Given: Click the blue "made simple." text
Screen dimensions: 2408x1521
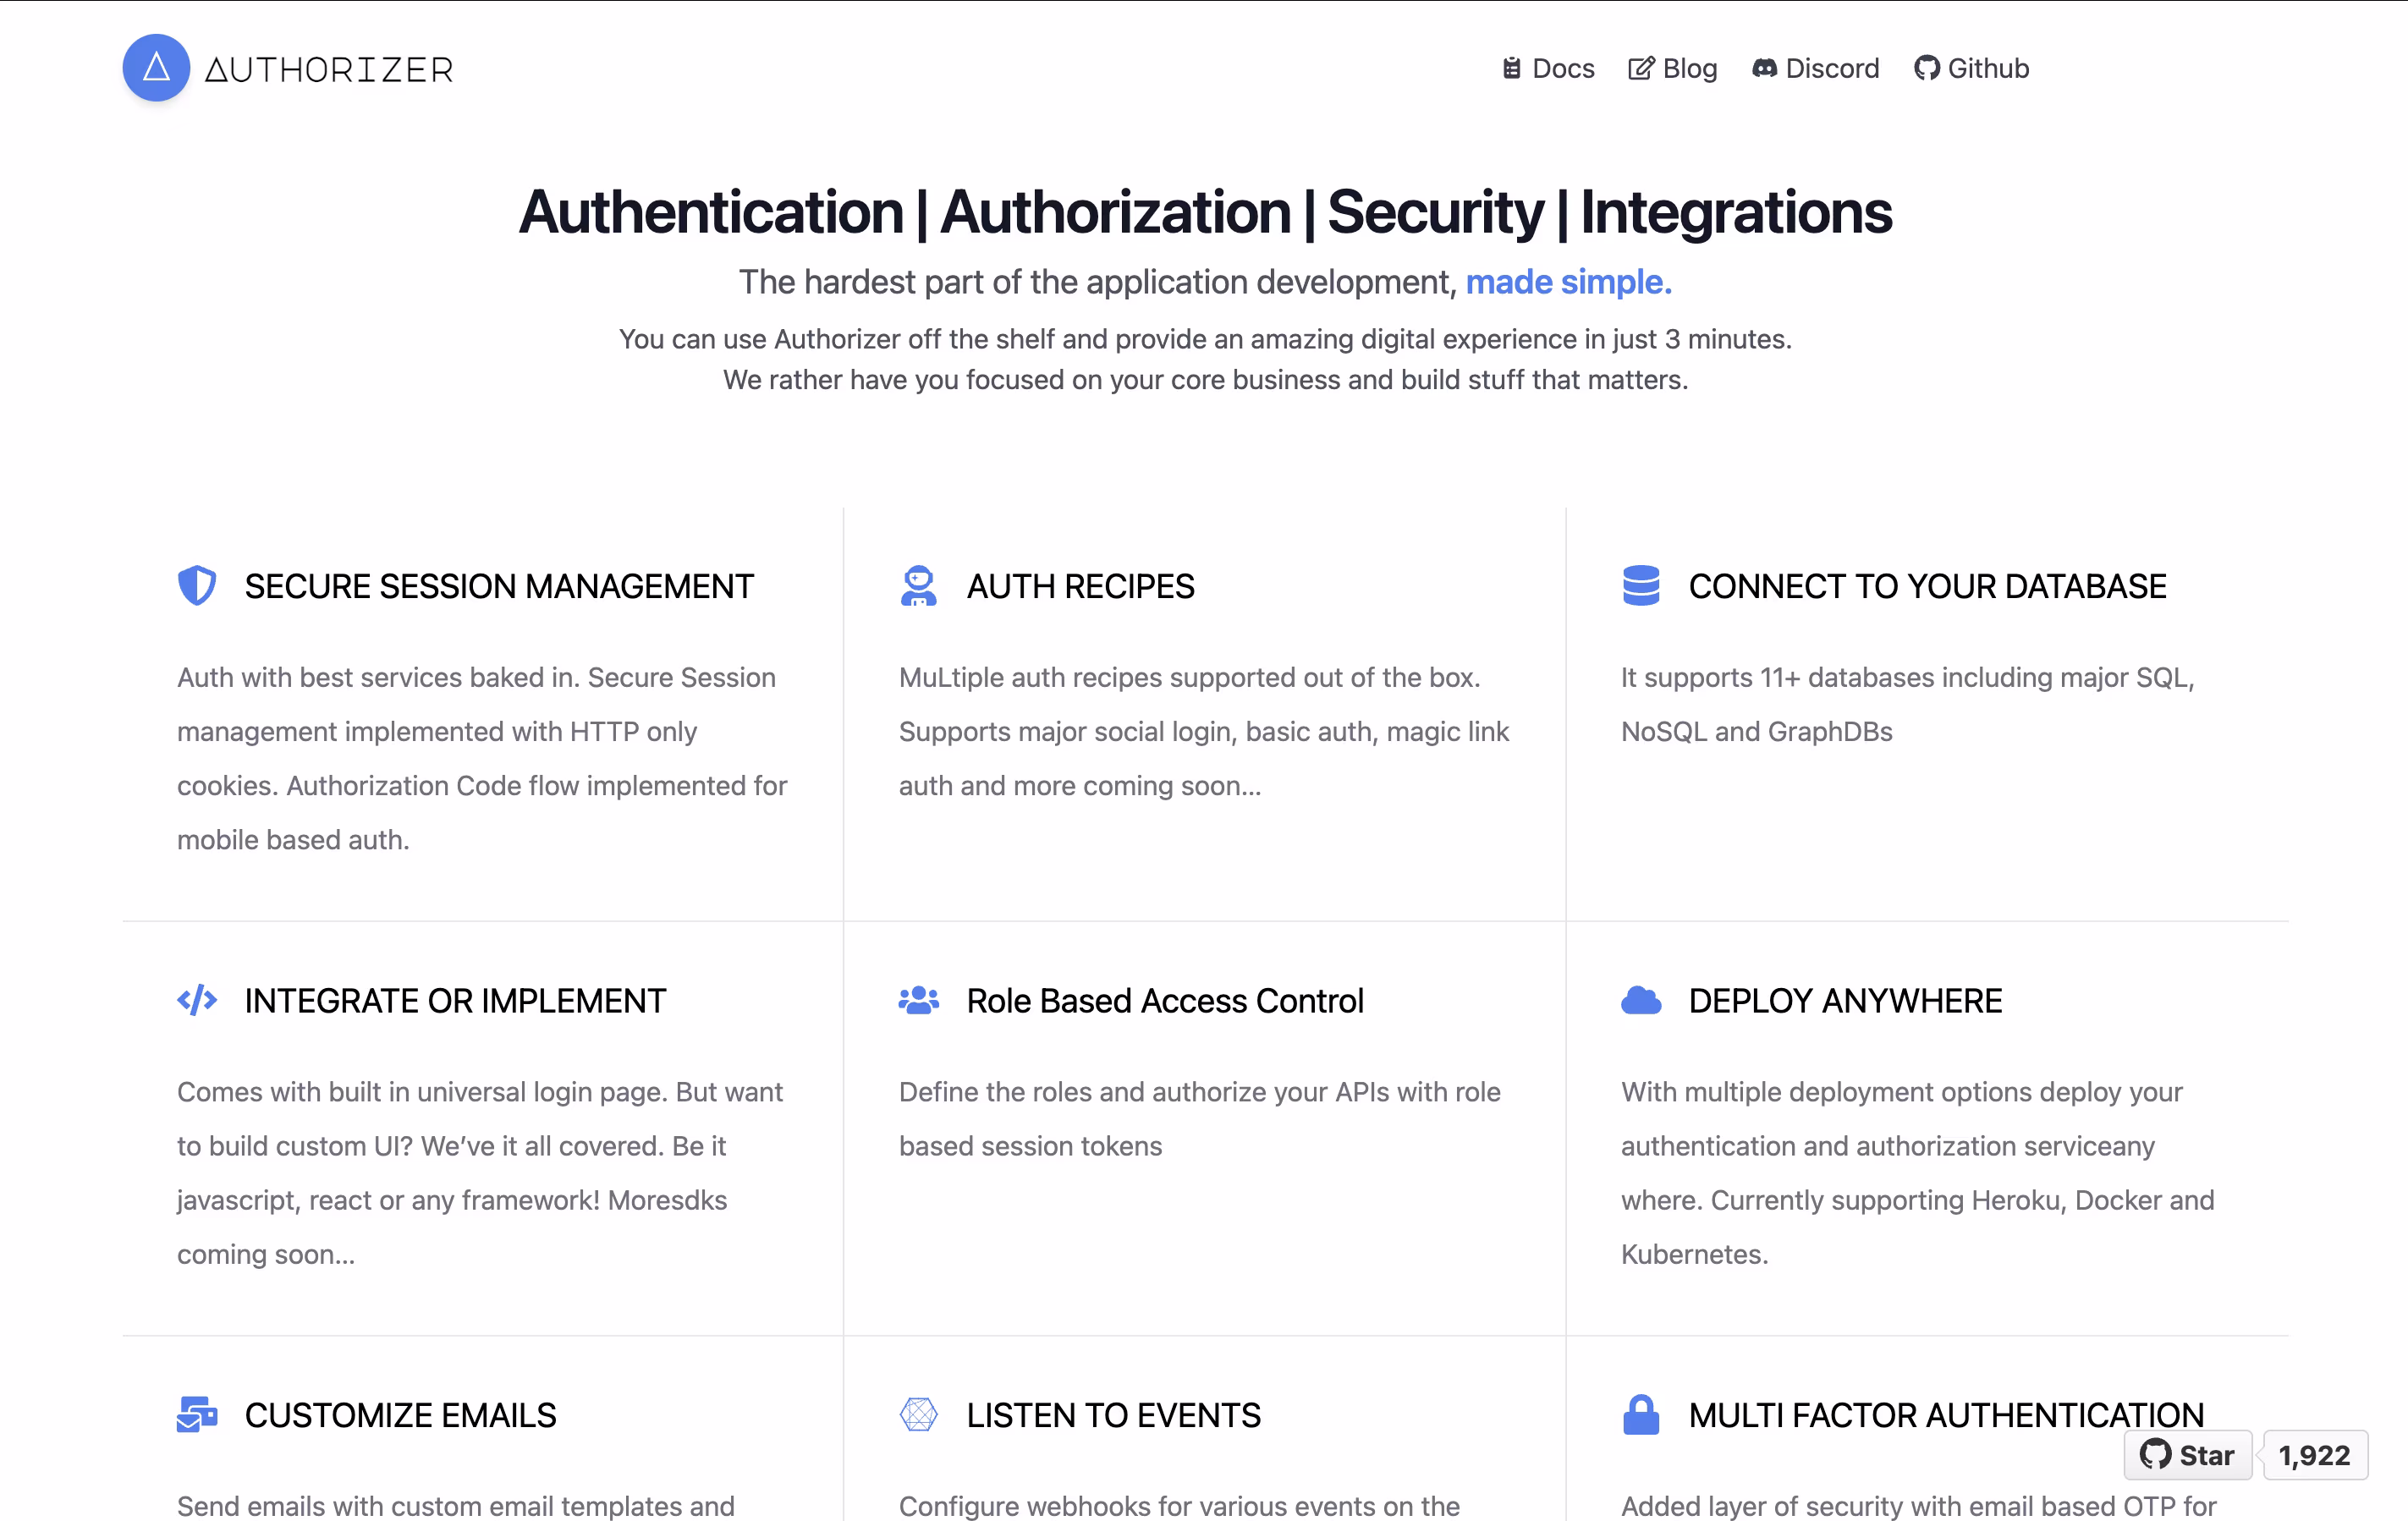Looking at the screenshot, I should pos(1568,282).
